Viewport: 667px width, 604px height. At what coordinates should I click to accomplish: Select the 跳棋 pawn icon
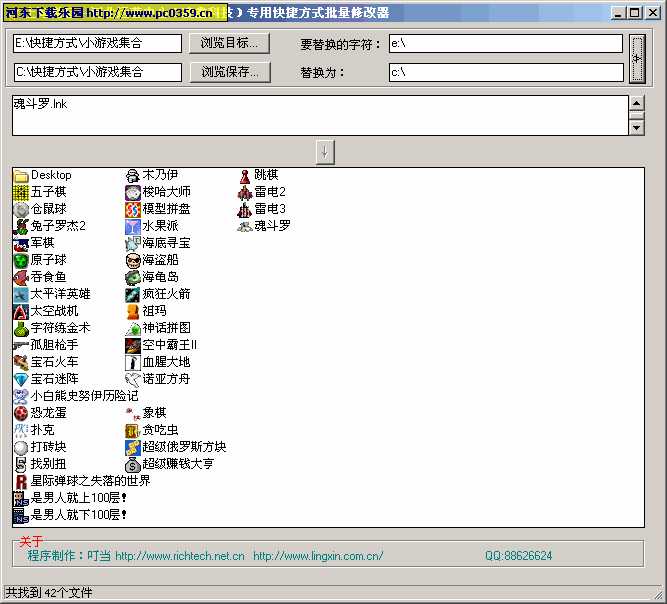(245, 175)
